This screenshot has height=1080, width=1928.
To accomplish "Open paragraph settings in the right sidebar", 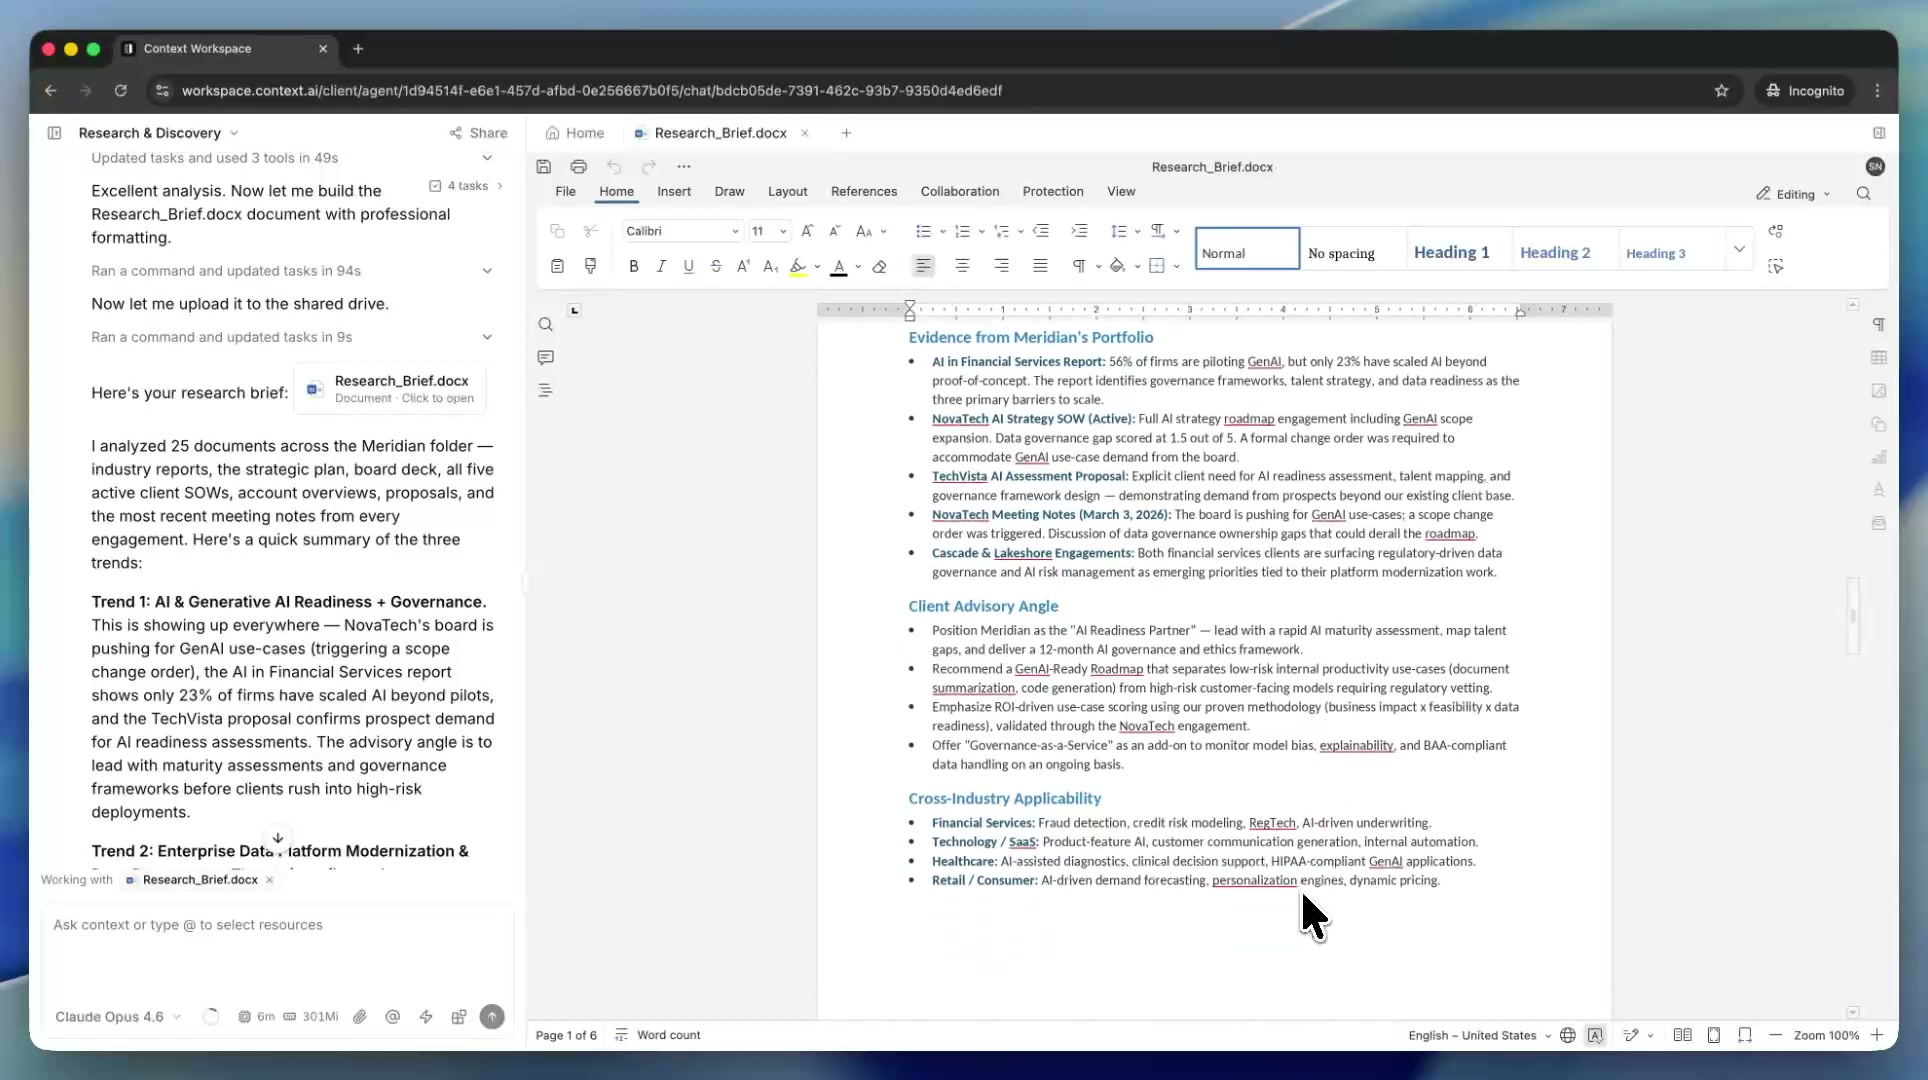I will (x=1879, y=324).
